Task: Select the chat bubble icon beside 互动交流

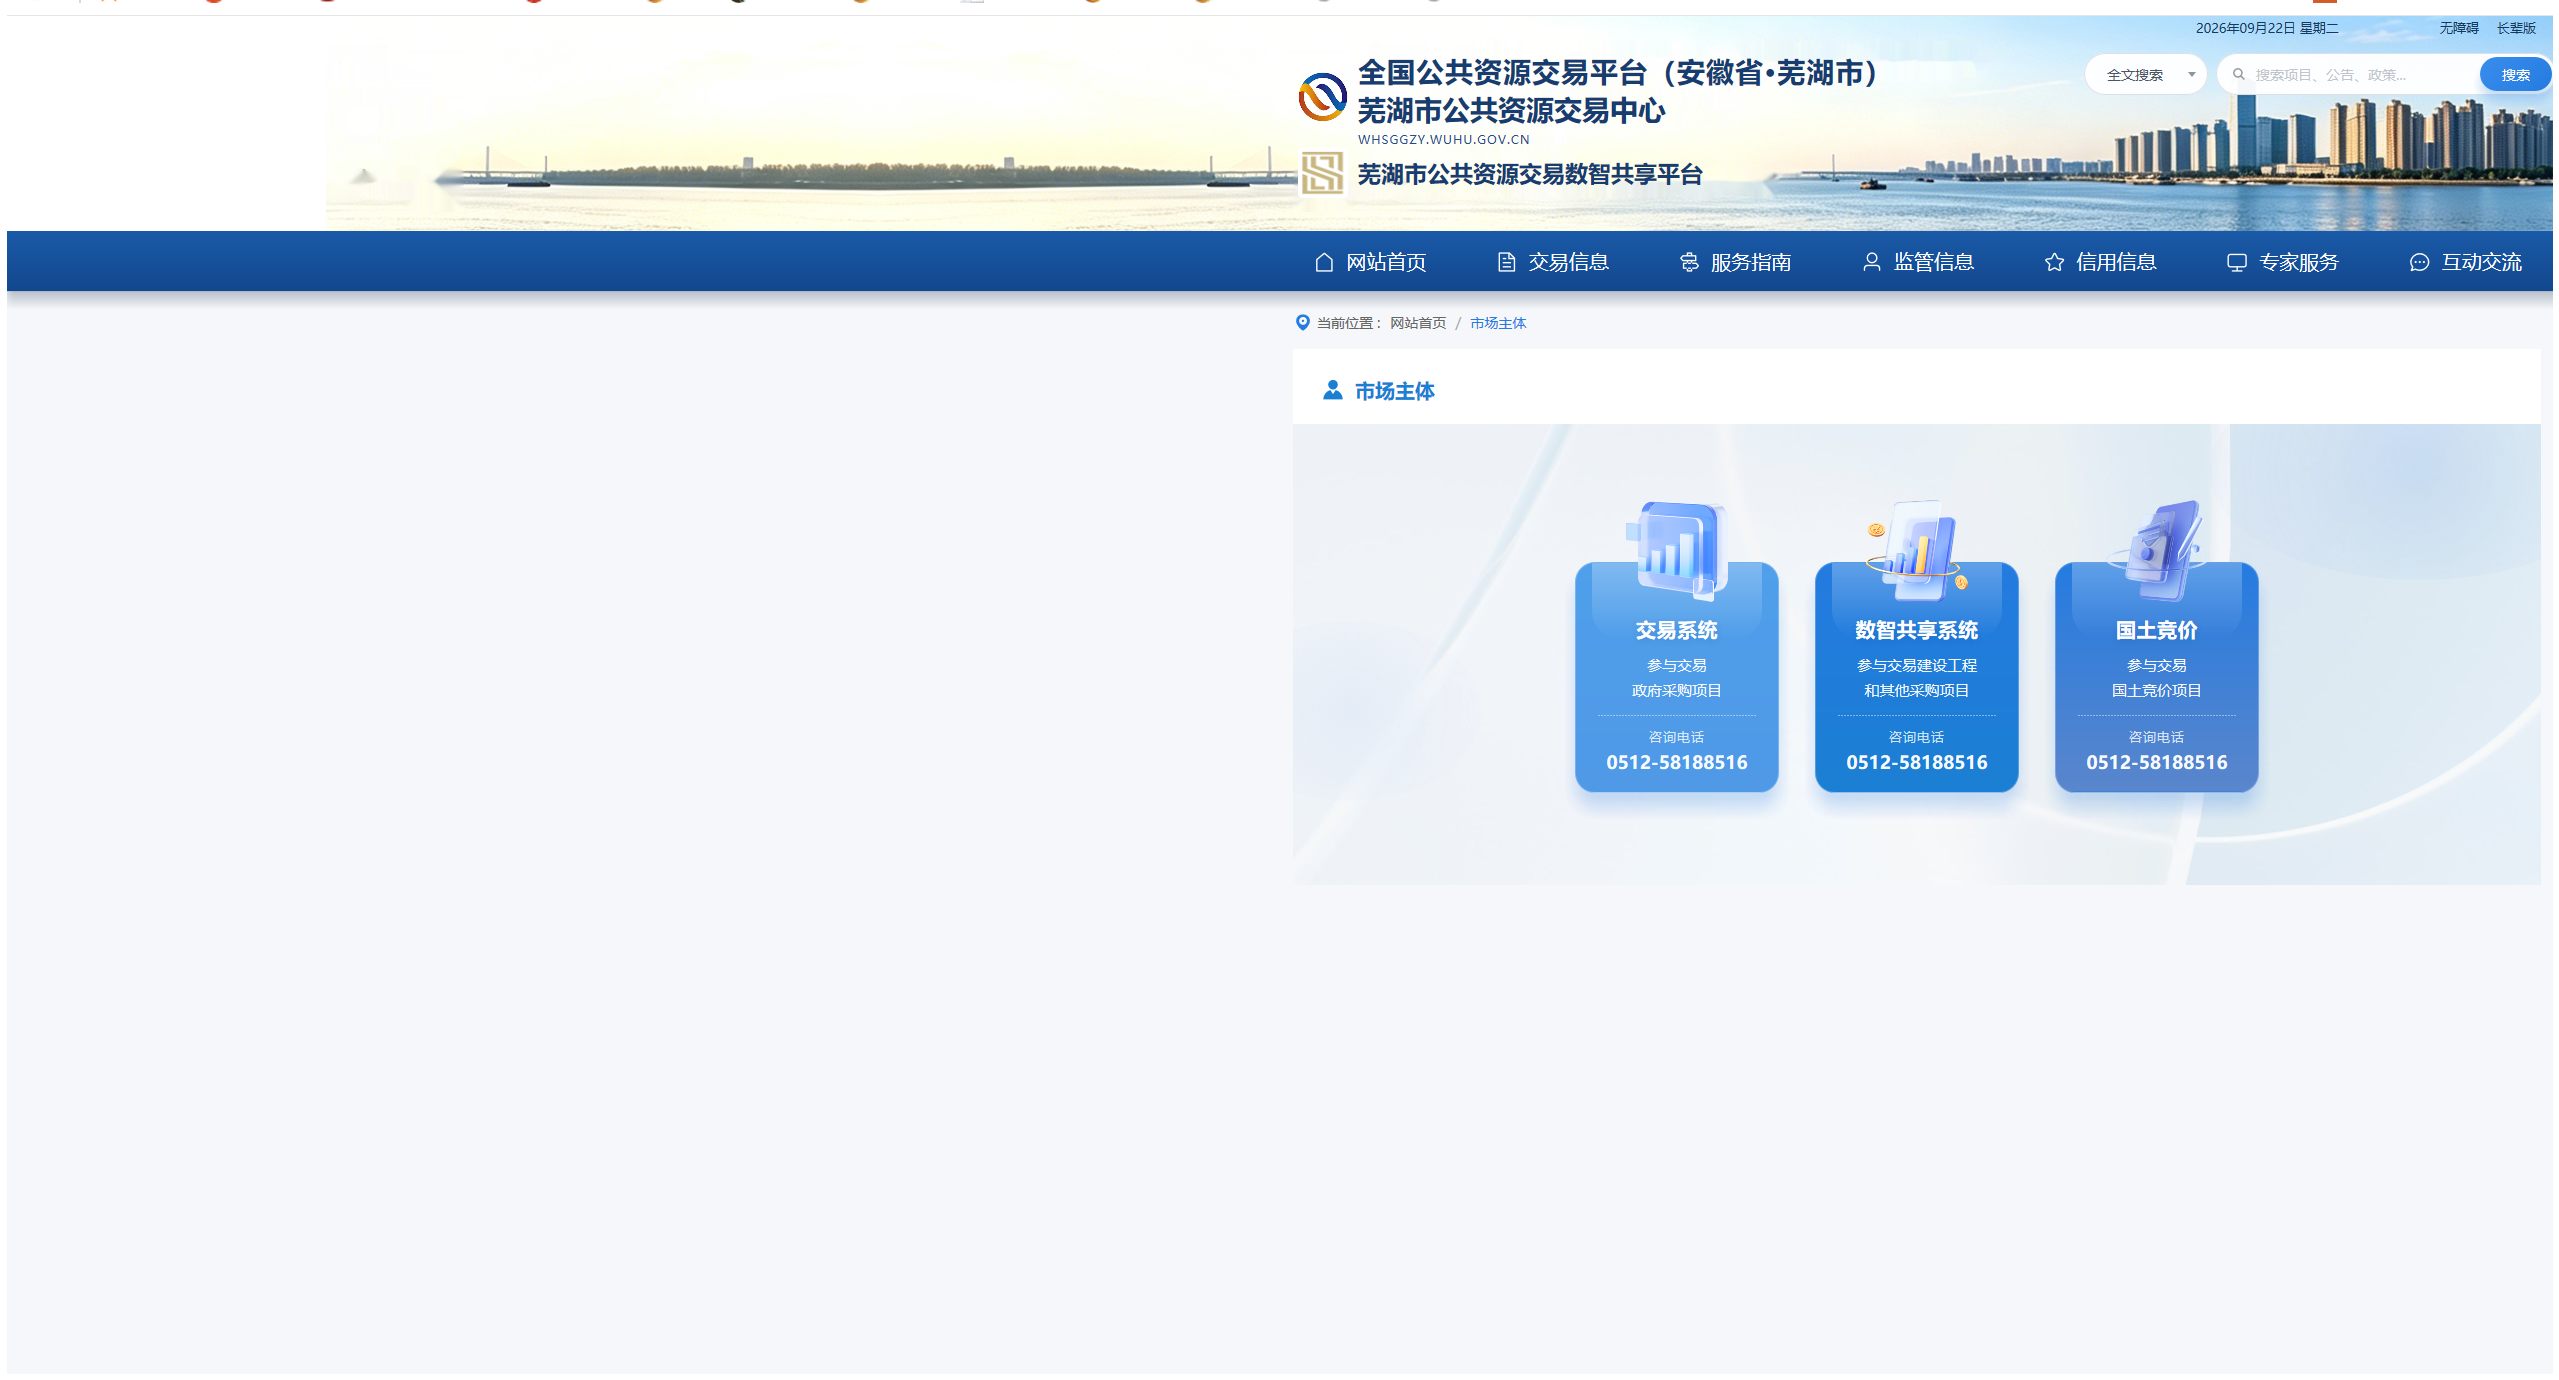Action: (x=2419, y=262)
